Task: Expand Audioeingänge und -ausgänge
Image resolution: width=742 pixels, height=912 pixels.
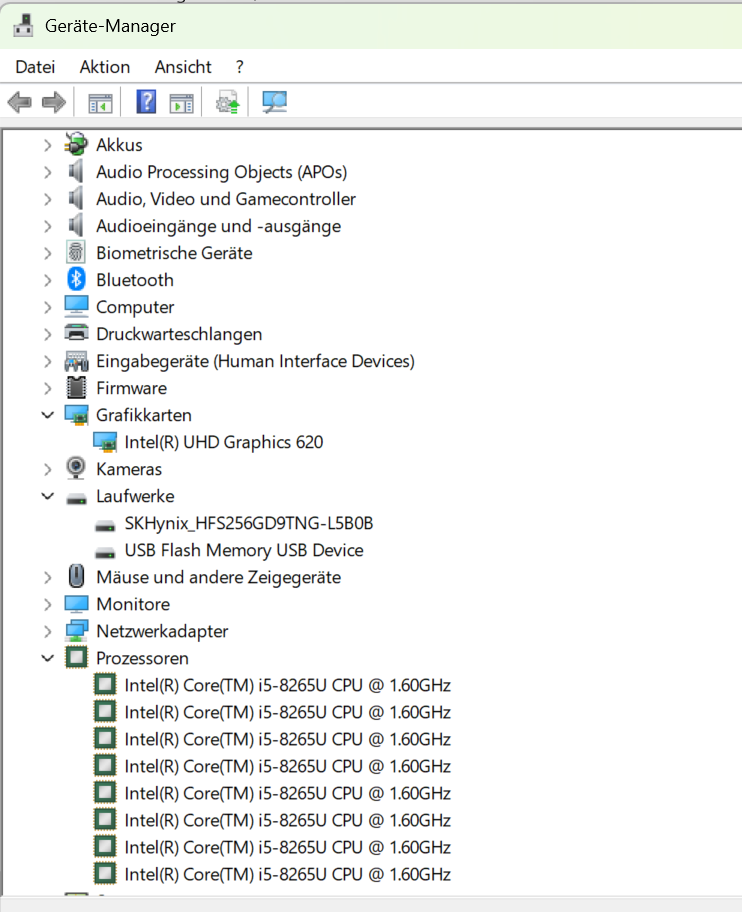Action: [47, 226]
